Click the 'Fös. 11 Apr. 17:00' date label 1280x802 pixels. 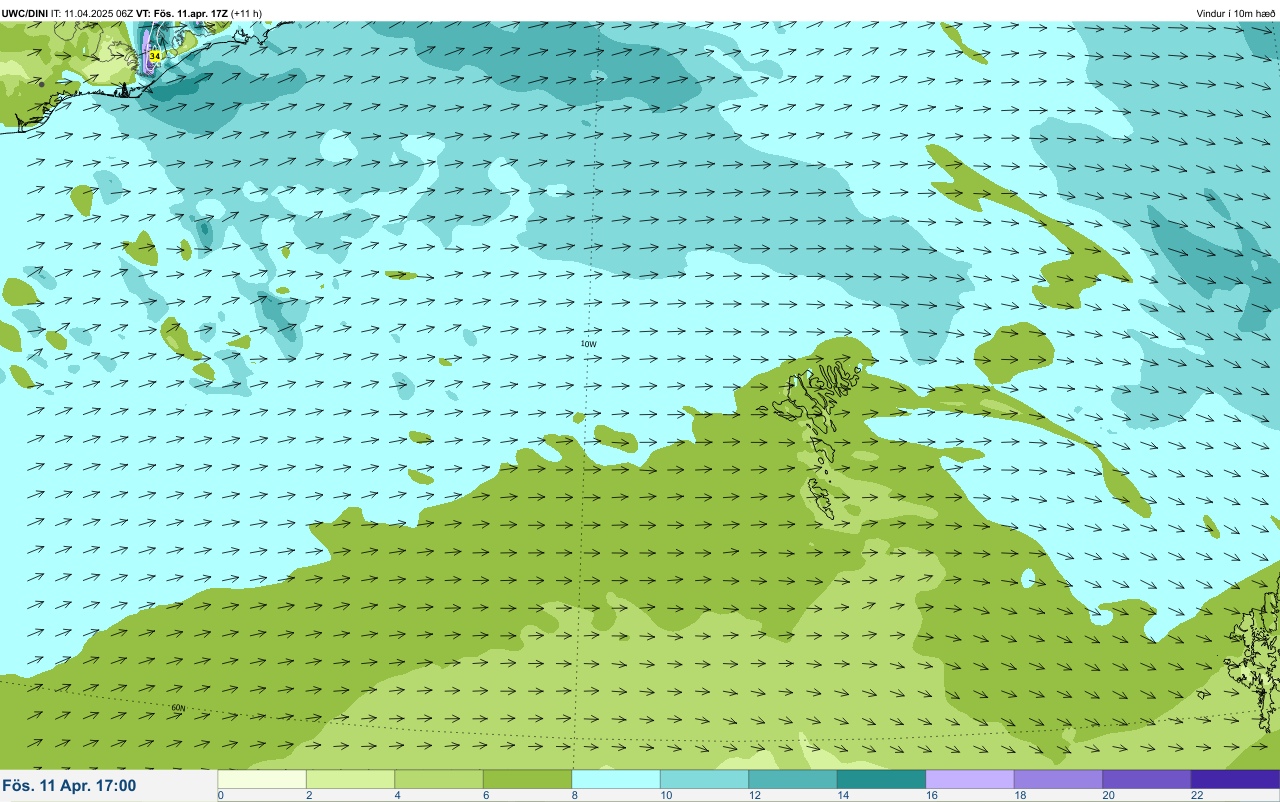pyautogui.click(x=69, y=786)
